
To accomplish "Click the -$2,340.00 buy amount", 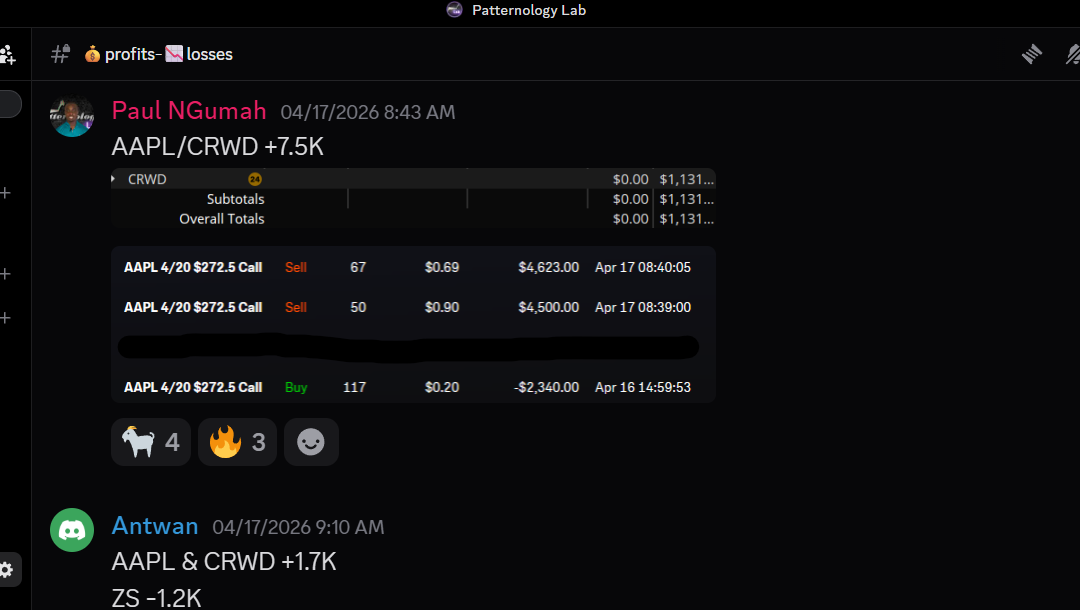I will click(x=546, y=387).
